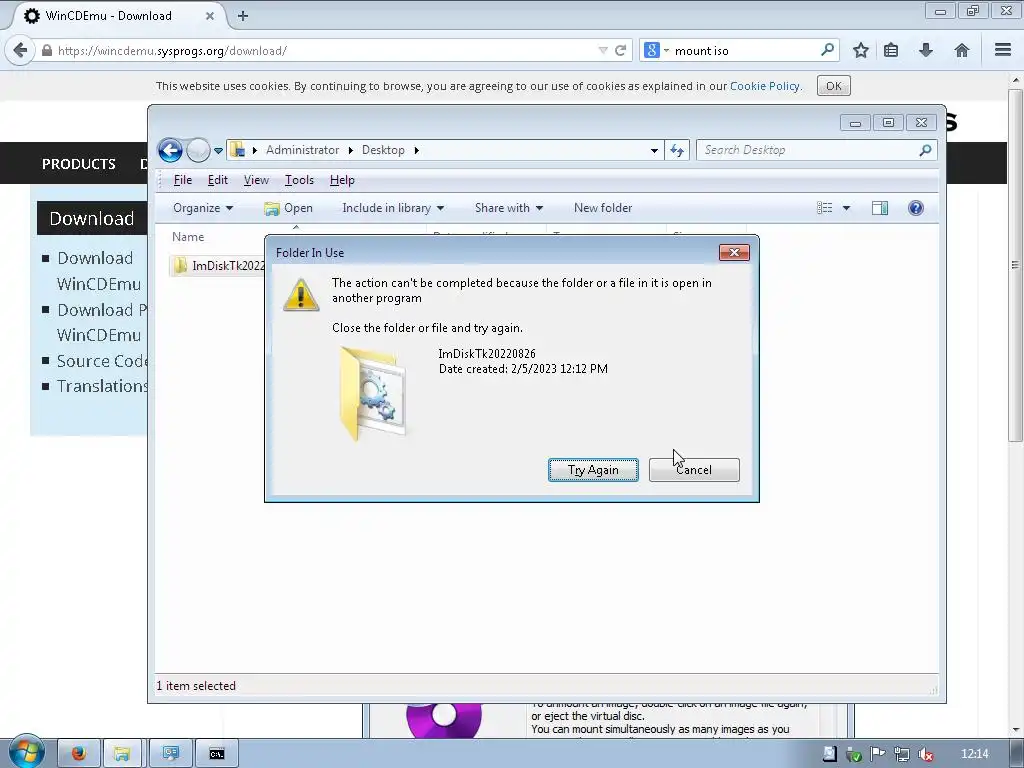Expand Include in library dropdown
This screenshot has height=768, width=1024.
[x=392, y=208]
